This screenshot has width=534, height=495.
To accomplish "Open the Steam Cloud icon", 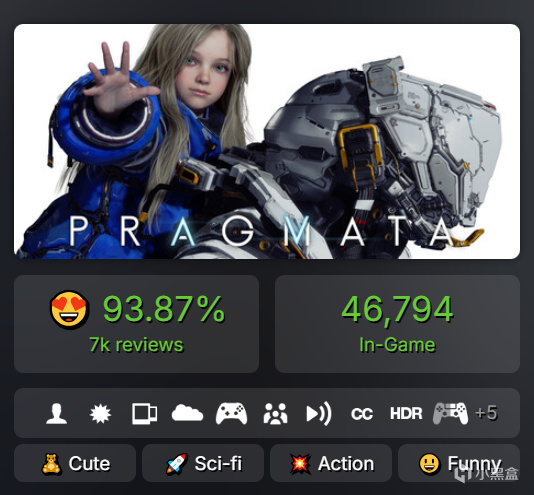I will pyautogui.click(x=187, y=413).
